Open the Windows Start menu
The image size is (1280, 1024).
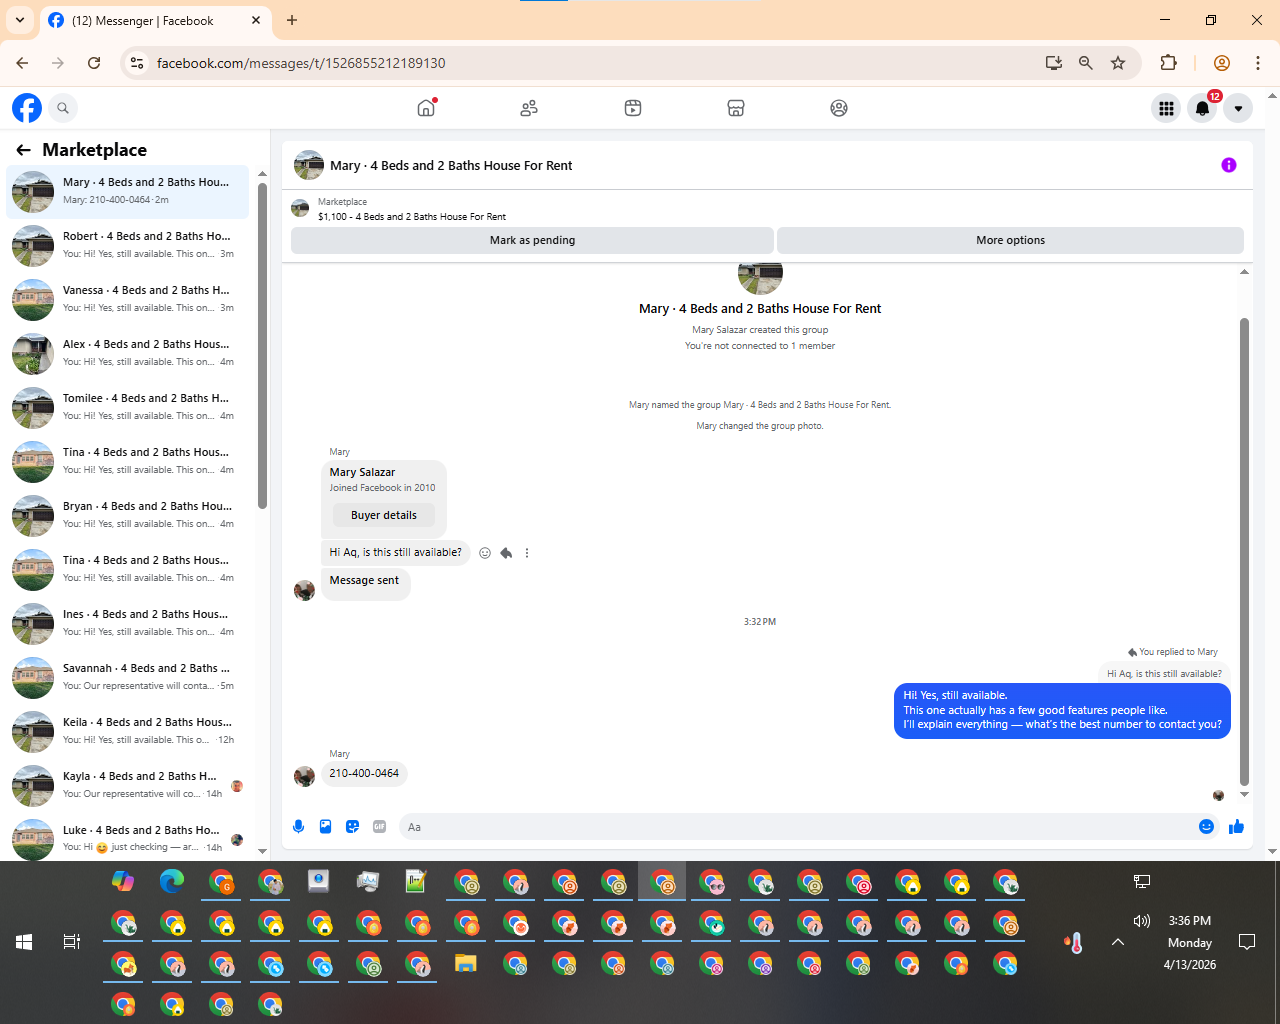[24, 942]
